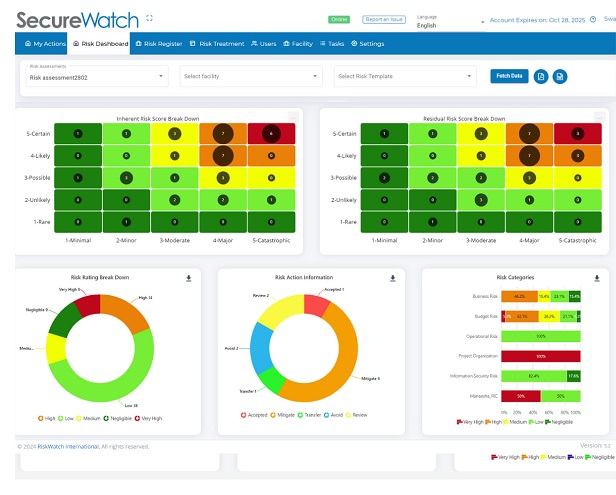Go to the Risk Treatment tab
616x495 pixels.
point(217,44)
